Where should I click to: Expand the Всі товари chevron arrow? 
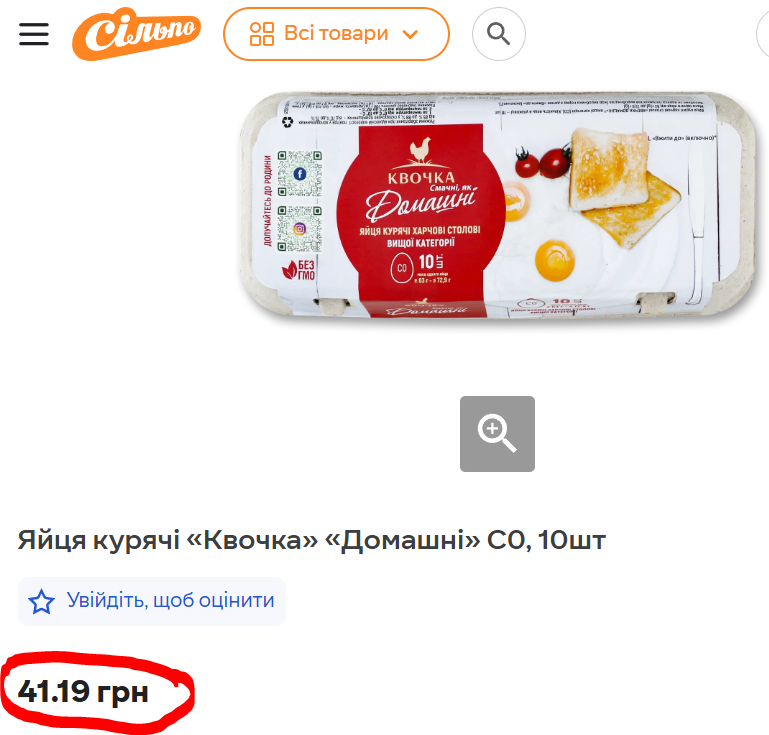click(410, 34)
